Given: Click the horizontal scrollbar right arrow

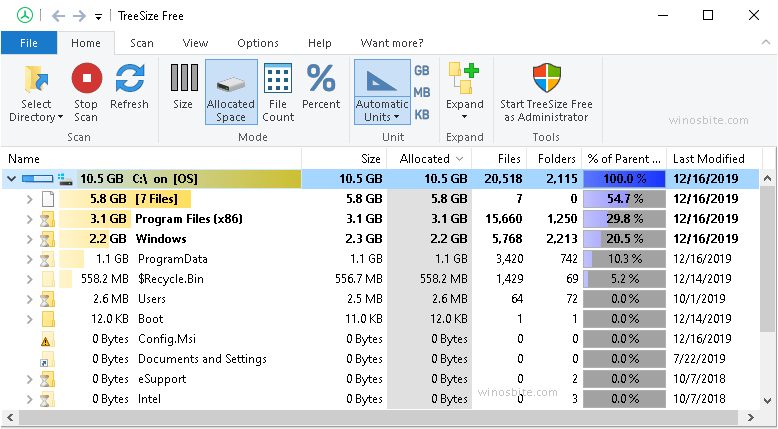Looking at the screenshot, I should click(751, 418).
